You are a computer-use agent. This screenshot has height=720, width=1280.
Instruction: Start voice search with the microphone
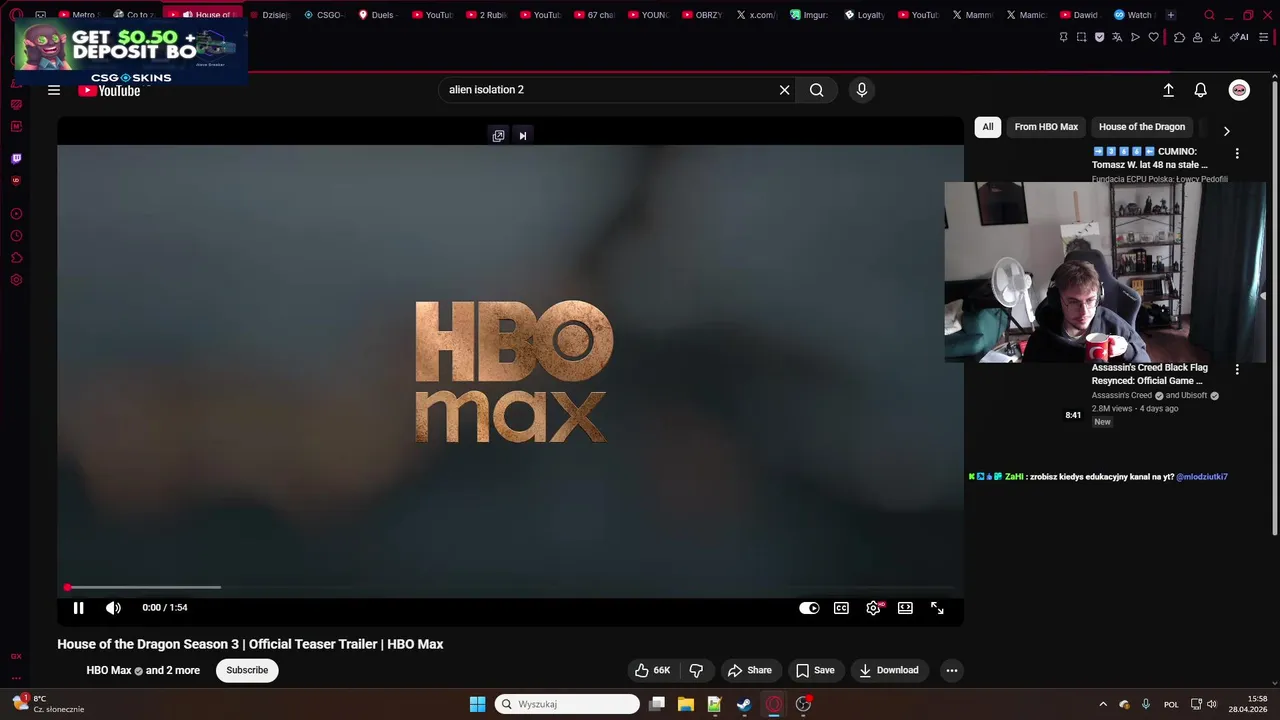tap(862, 90)
